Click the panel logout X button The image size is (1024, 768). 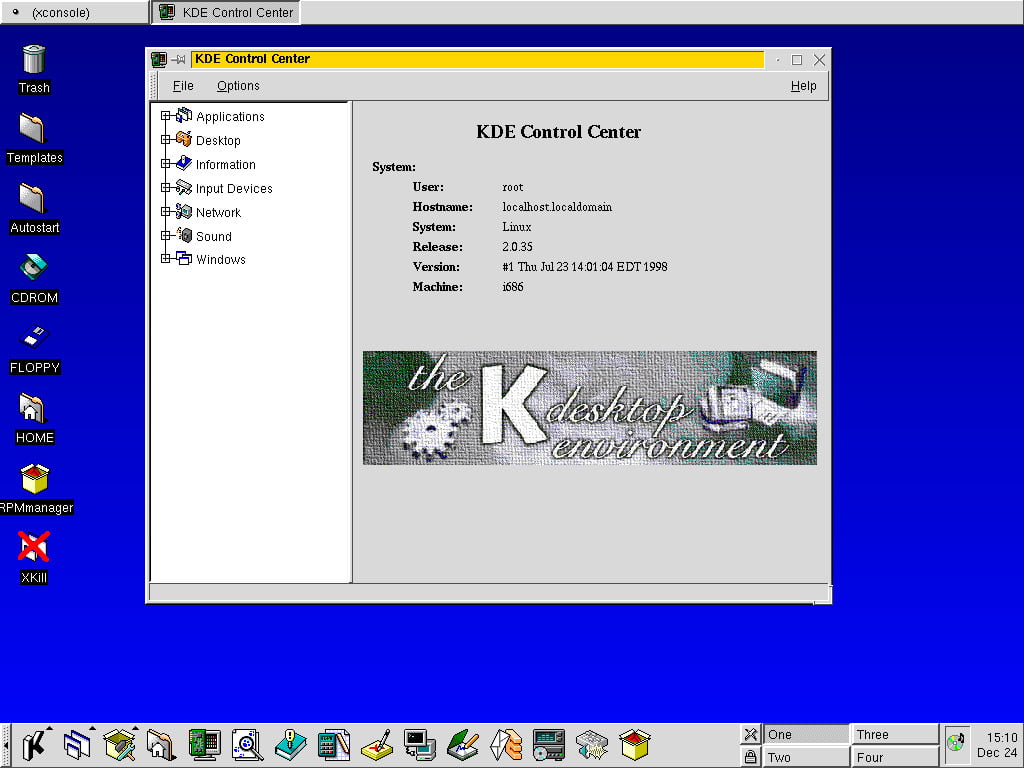pos(750,734)
